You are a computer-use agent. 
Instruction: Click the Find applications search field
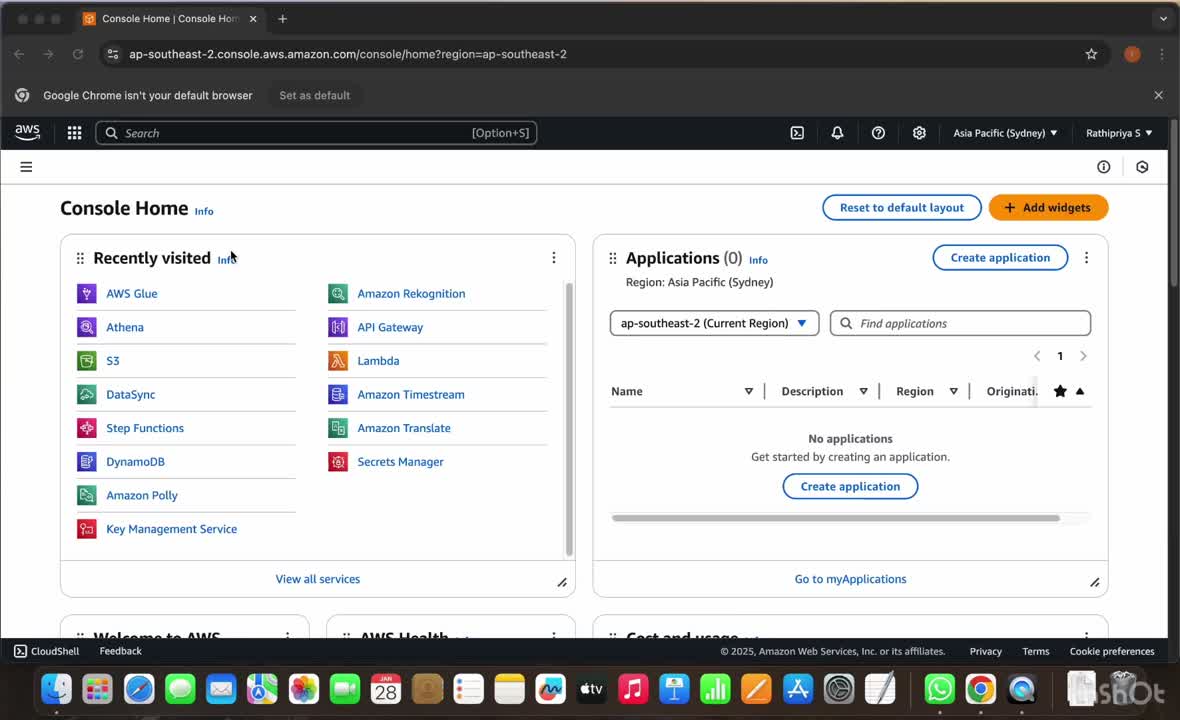960,324
